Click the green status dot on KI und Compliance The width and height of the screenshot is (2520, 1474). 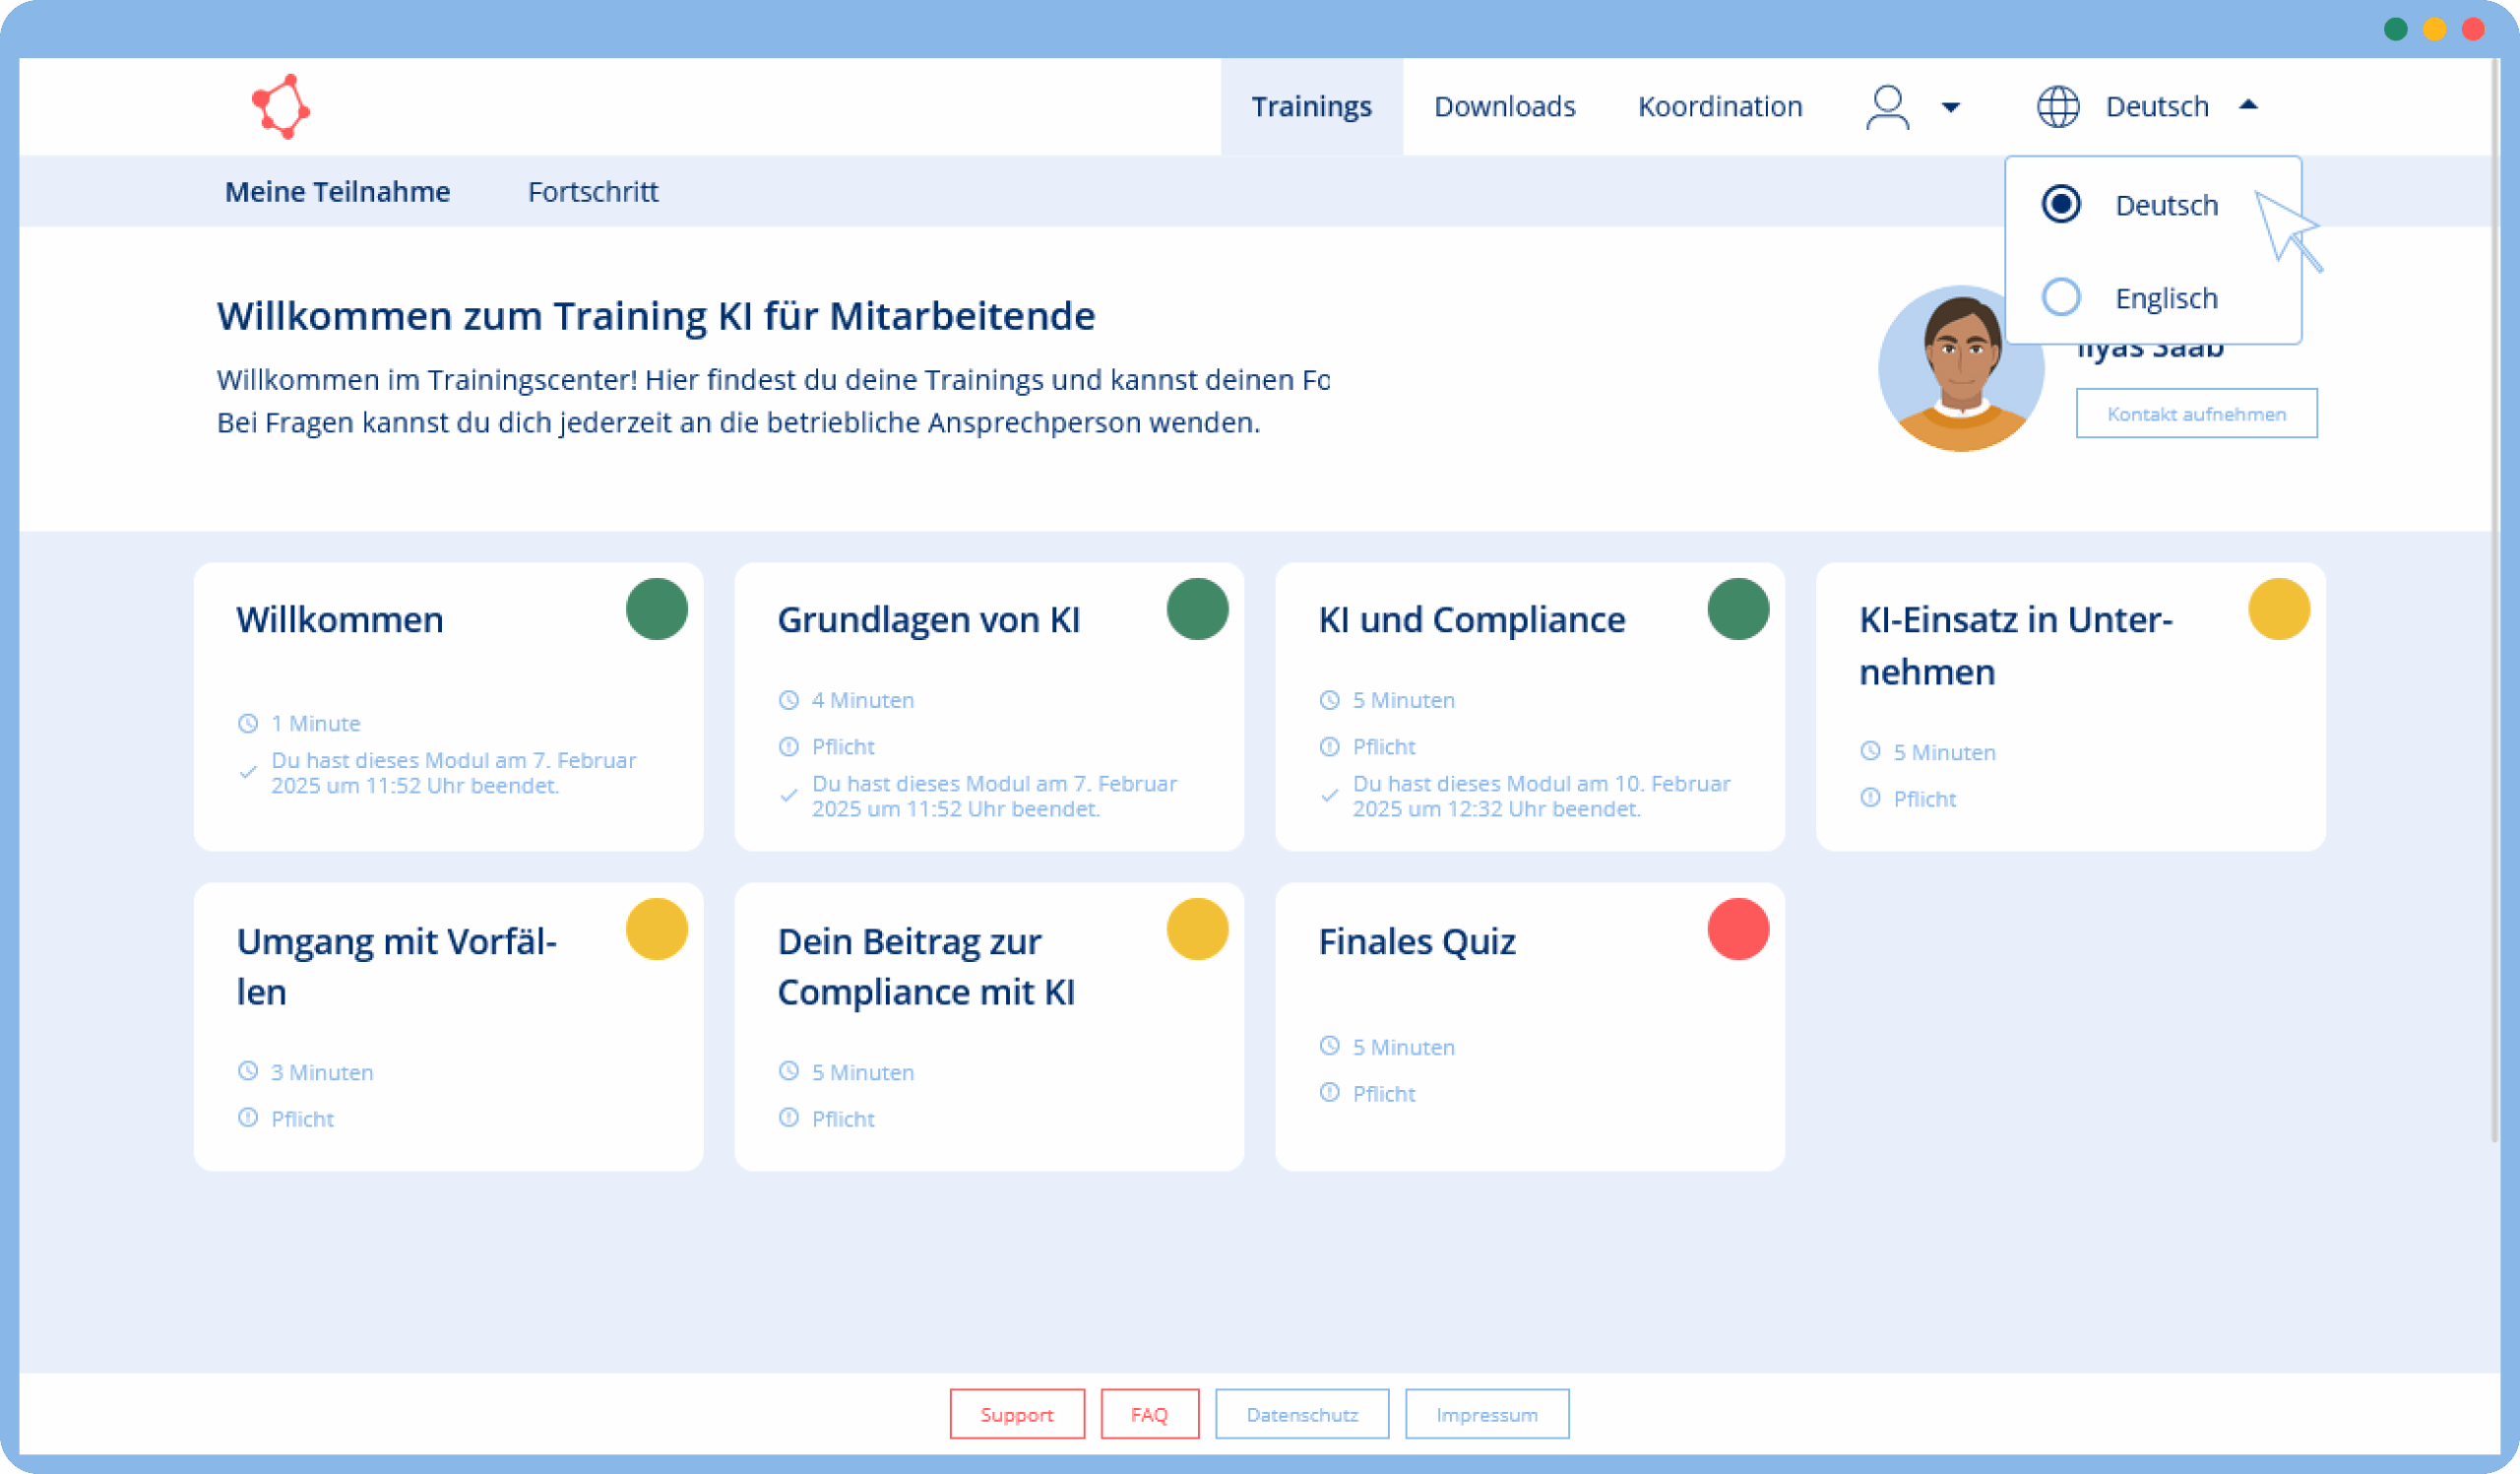1737,608
